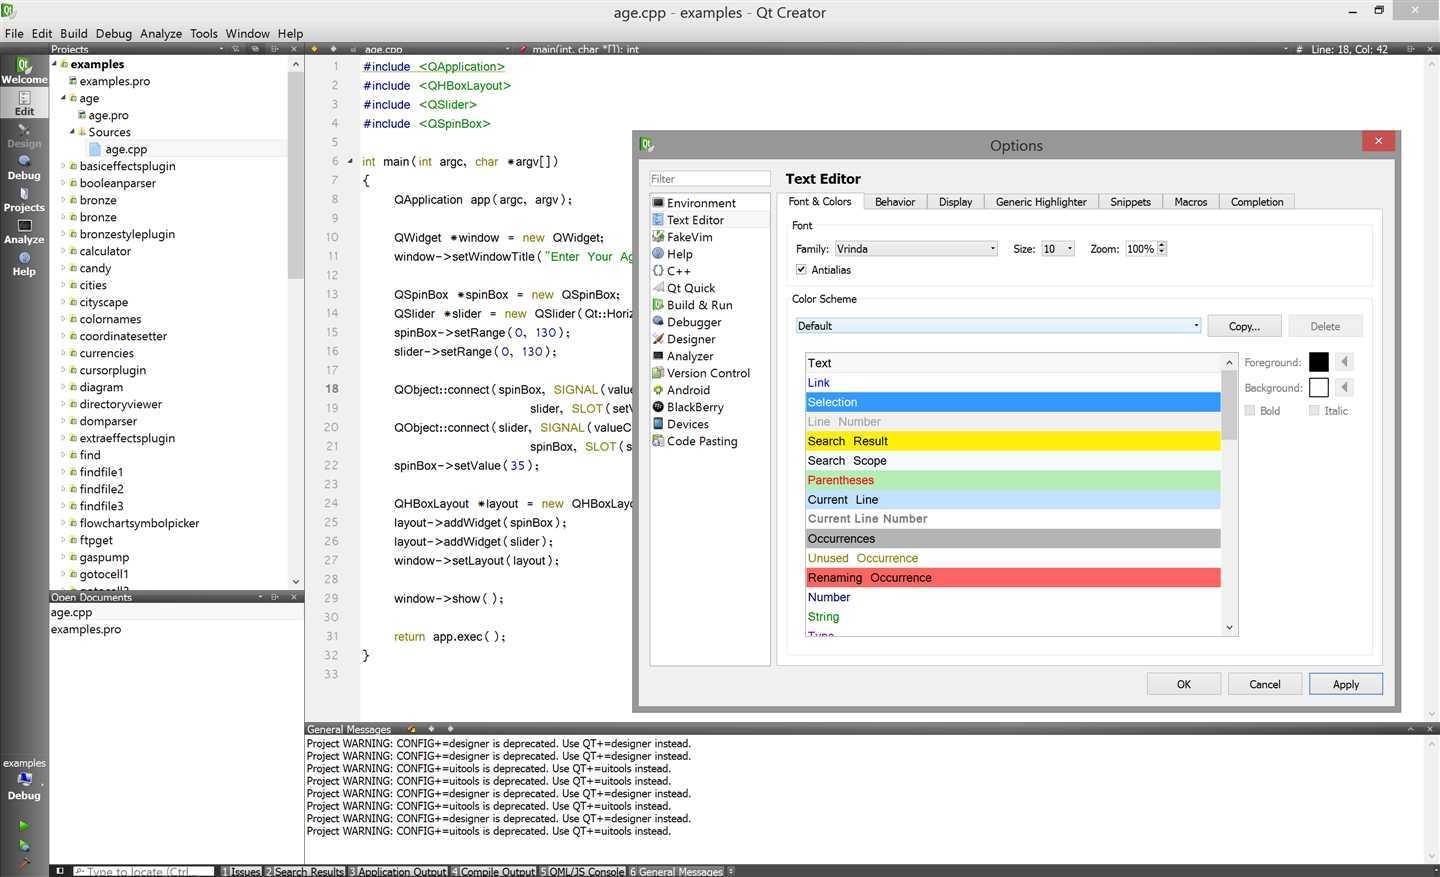Click the Apply button in Options
The width and height of the screenshot is (1440, 877).
click(x=1346, y=684)
